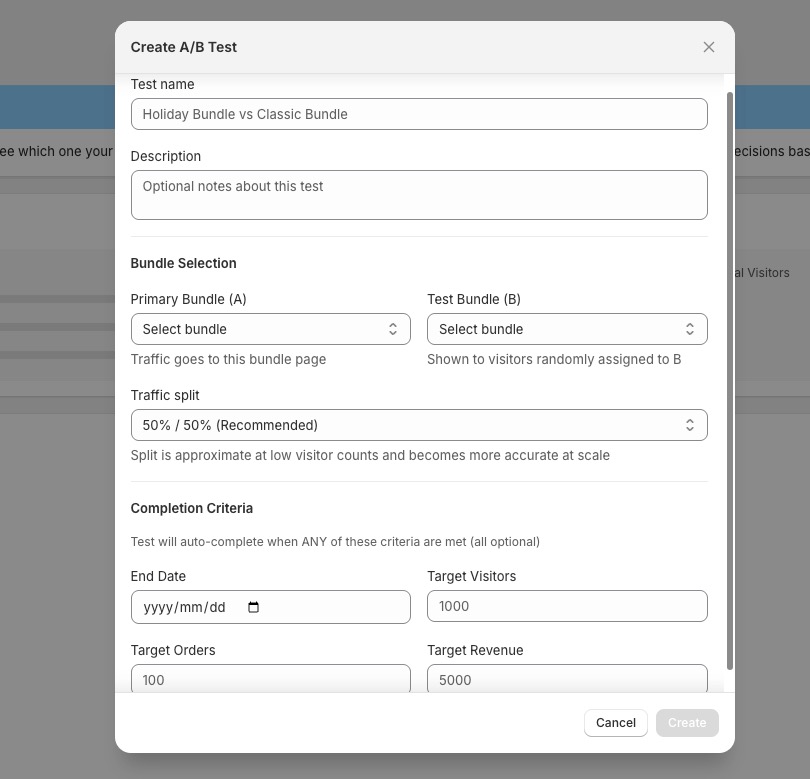Image resolution: width=810 pixels, height=779 pixels.
Task: Focus the Target Revenue field
Action: click(x=567, y=678)
